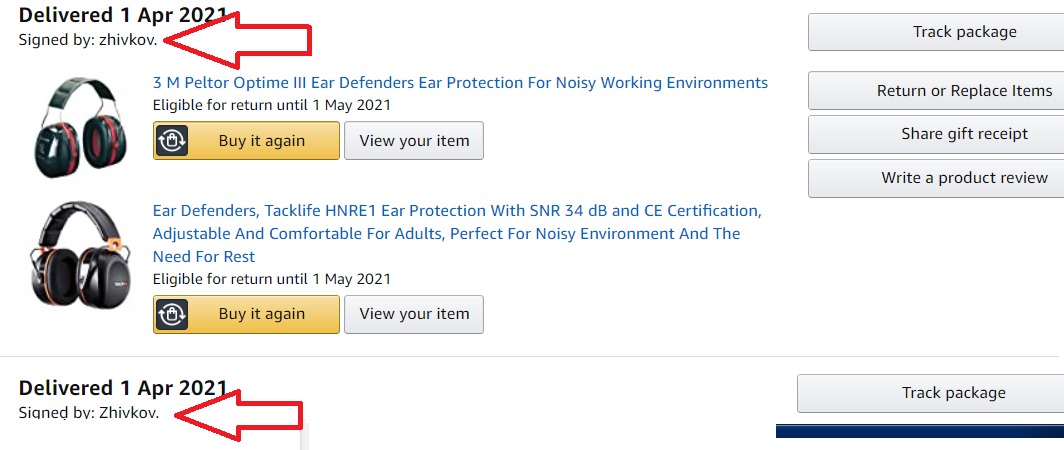Image resolution: width=1064 pixels, height=450 pixels.
Task: Open the 3M Peltor Optime III product link
Action: tap(460, 82)
